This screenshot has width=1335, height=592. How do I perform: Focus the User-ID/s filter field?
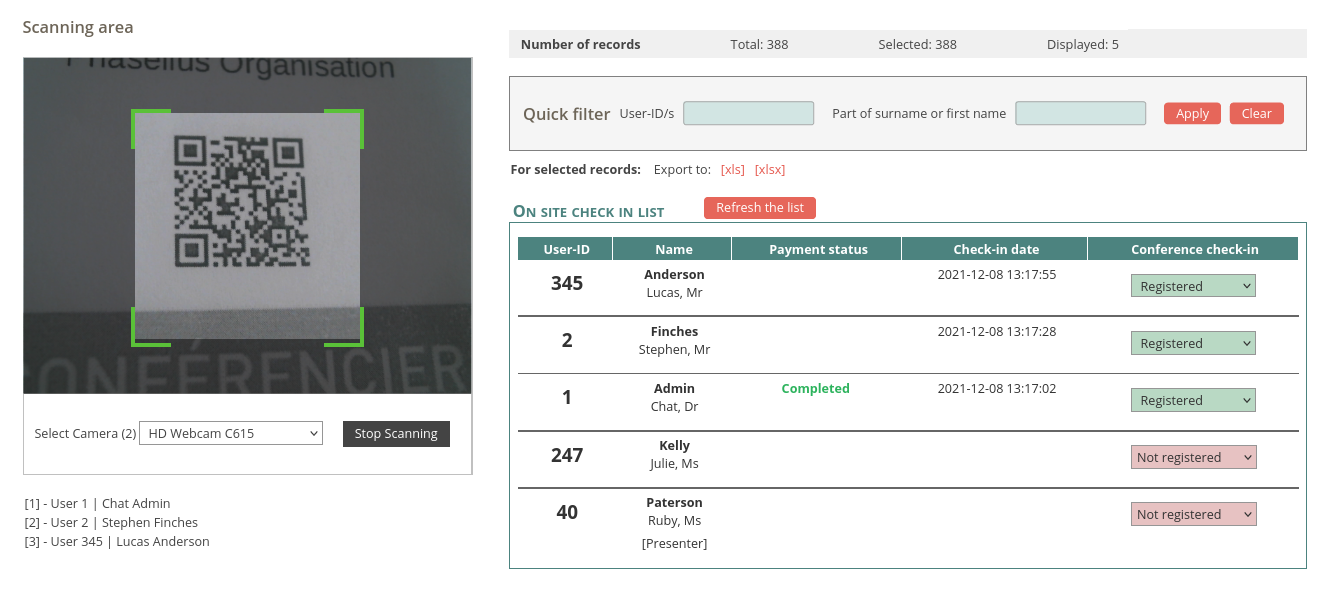click(x=748, y=113)
